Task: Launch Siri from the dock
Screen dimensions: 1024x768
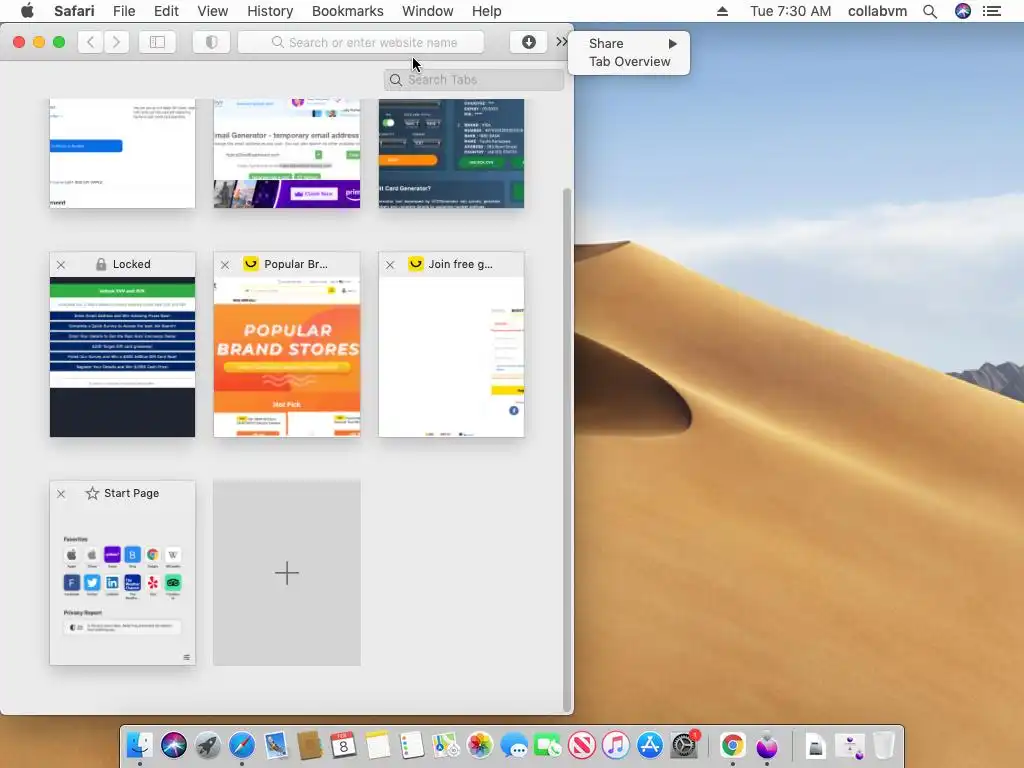Action: (174, 745)
